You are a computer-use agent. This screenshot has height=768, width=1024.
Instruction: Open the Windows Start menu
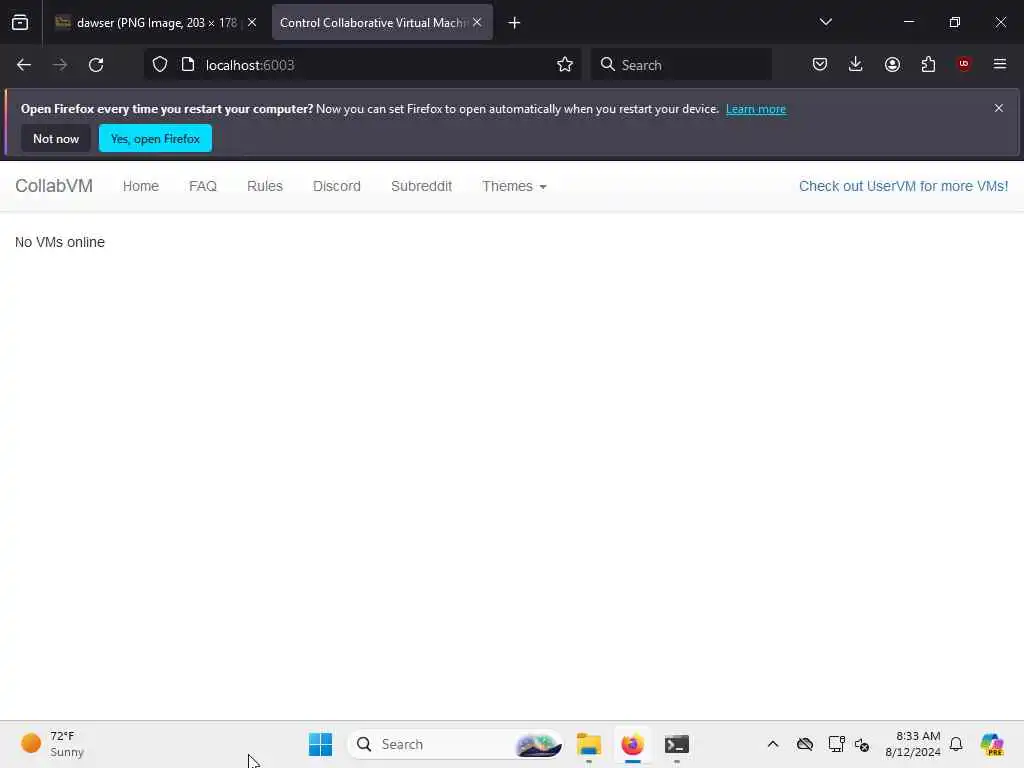(320, 744)
